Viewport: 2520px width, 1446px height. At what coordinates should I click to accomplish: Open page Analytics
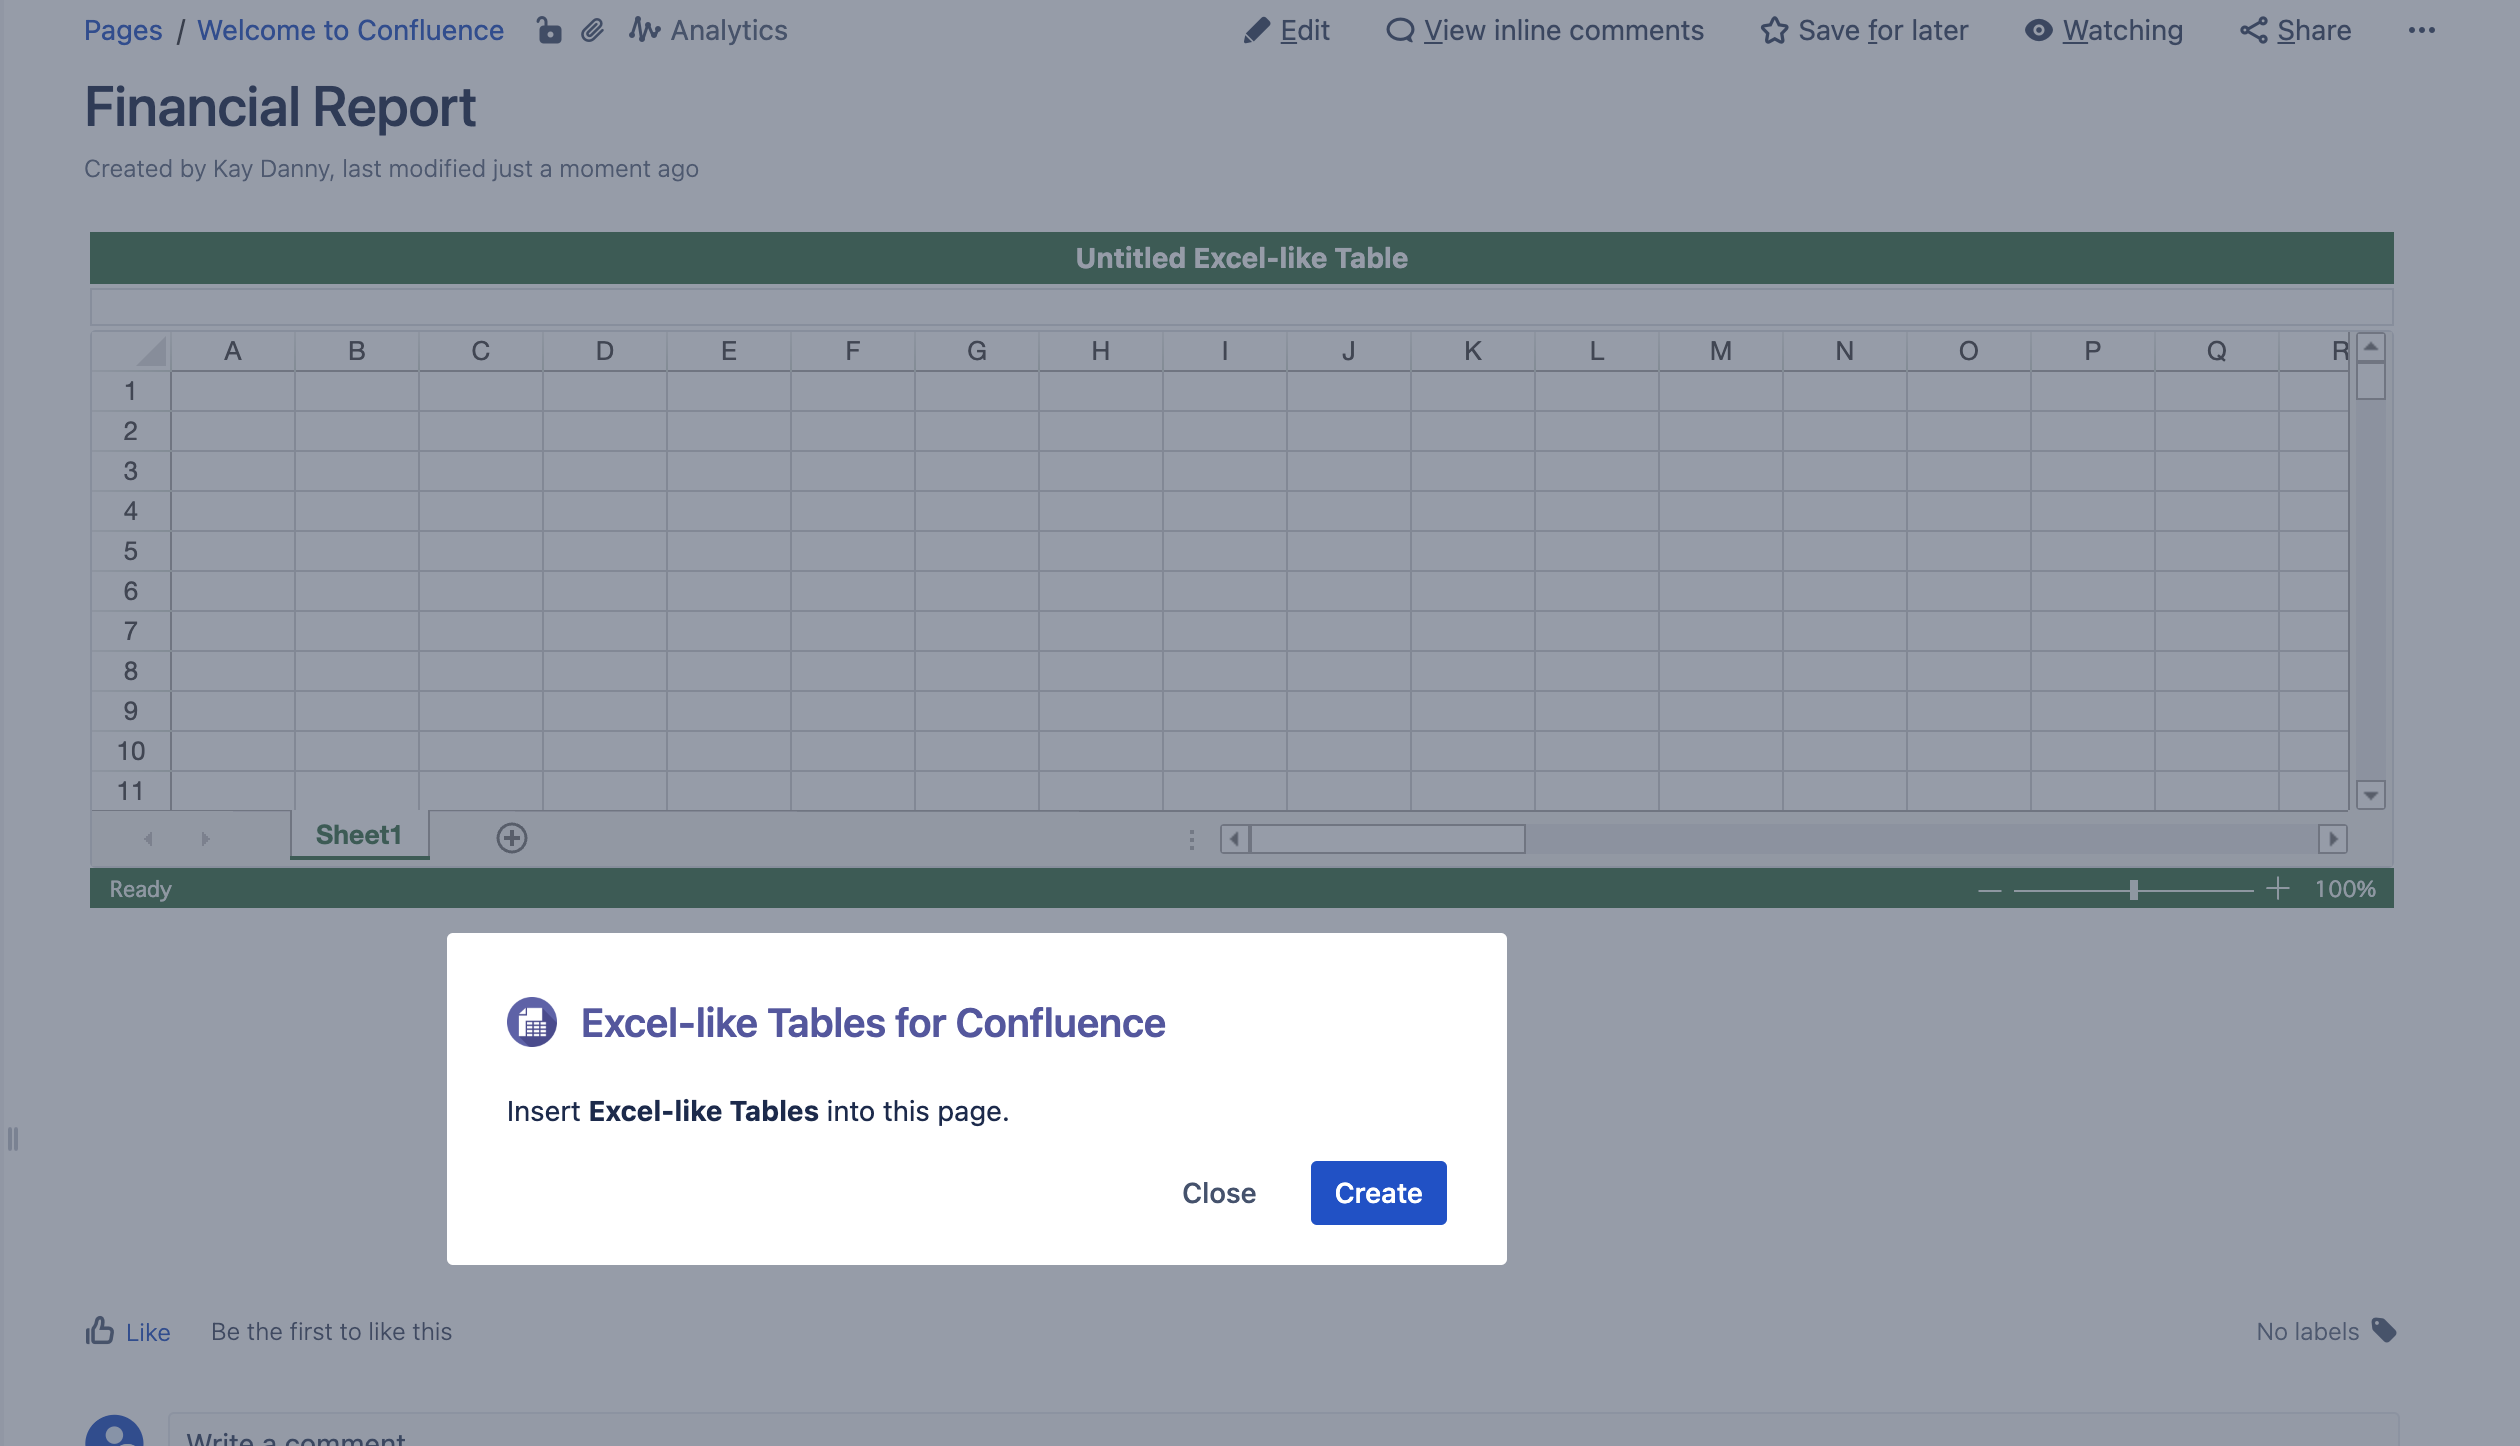709,31
